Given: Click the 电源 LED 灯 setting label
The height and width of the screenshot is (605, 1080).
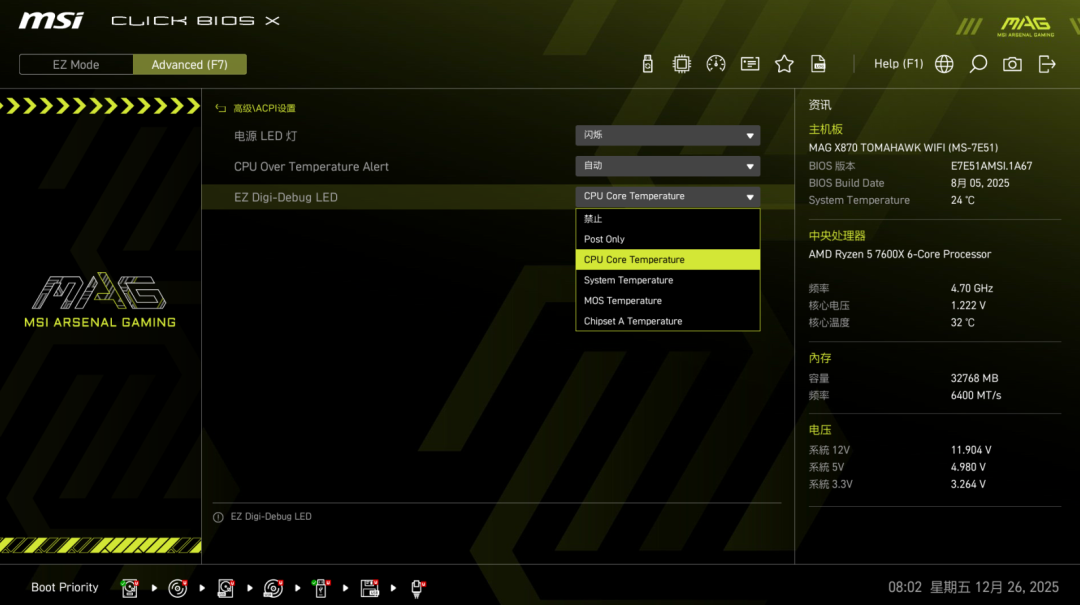Looking at the screenshot, I should [x=266, y=136].
